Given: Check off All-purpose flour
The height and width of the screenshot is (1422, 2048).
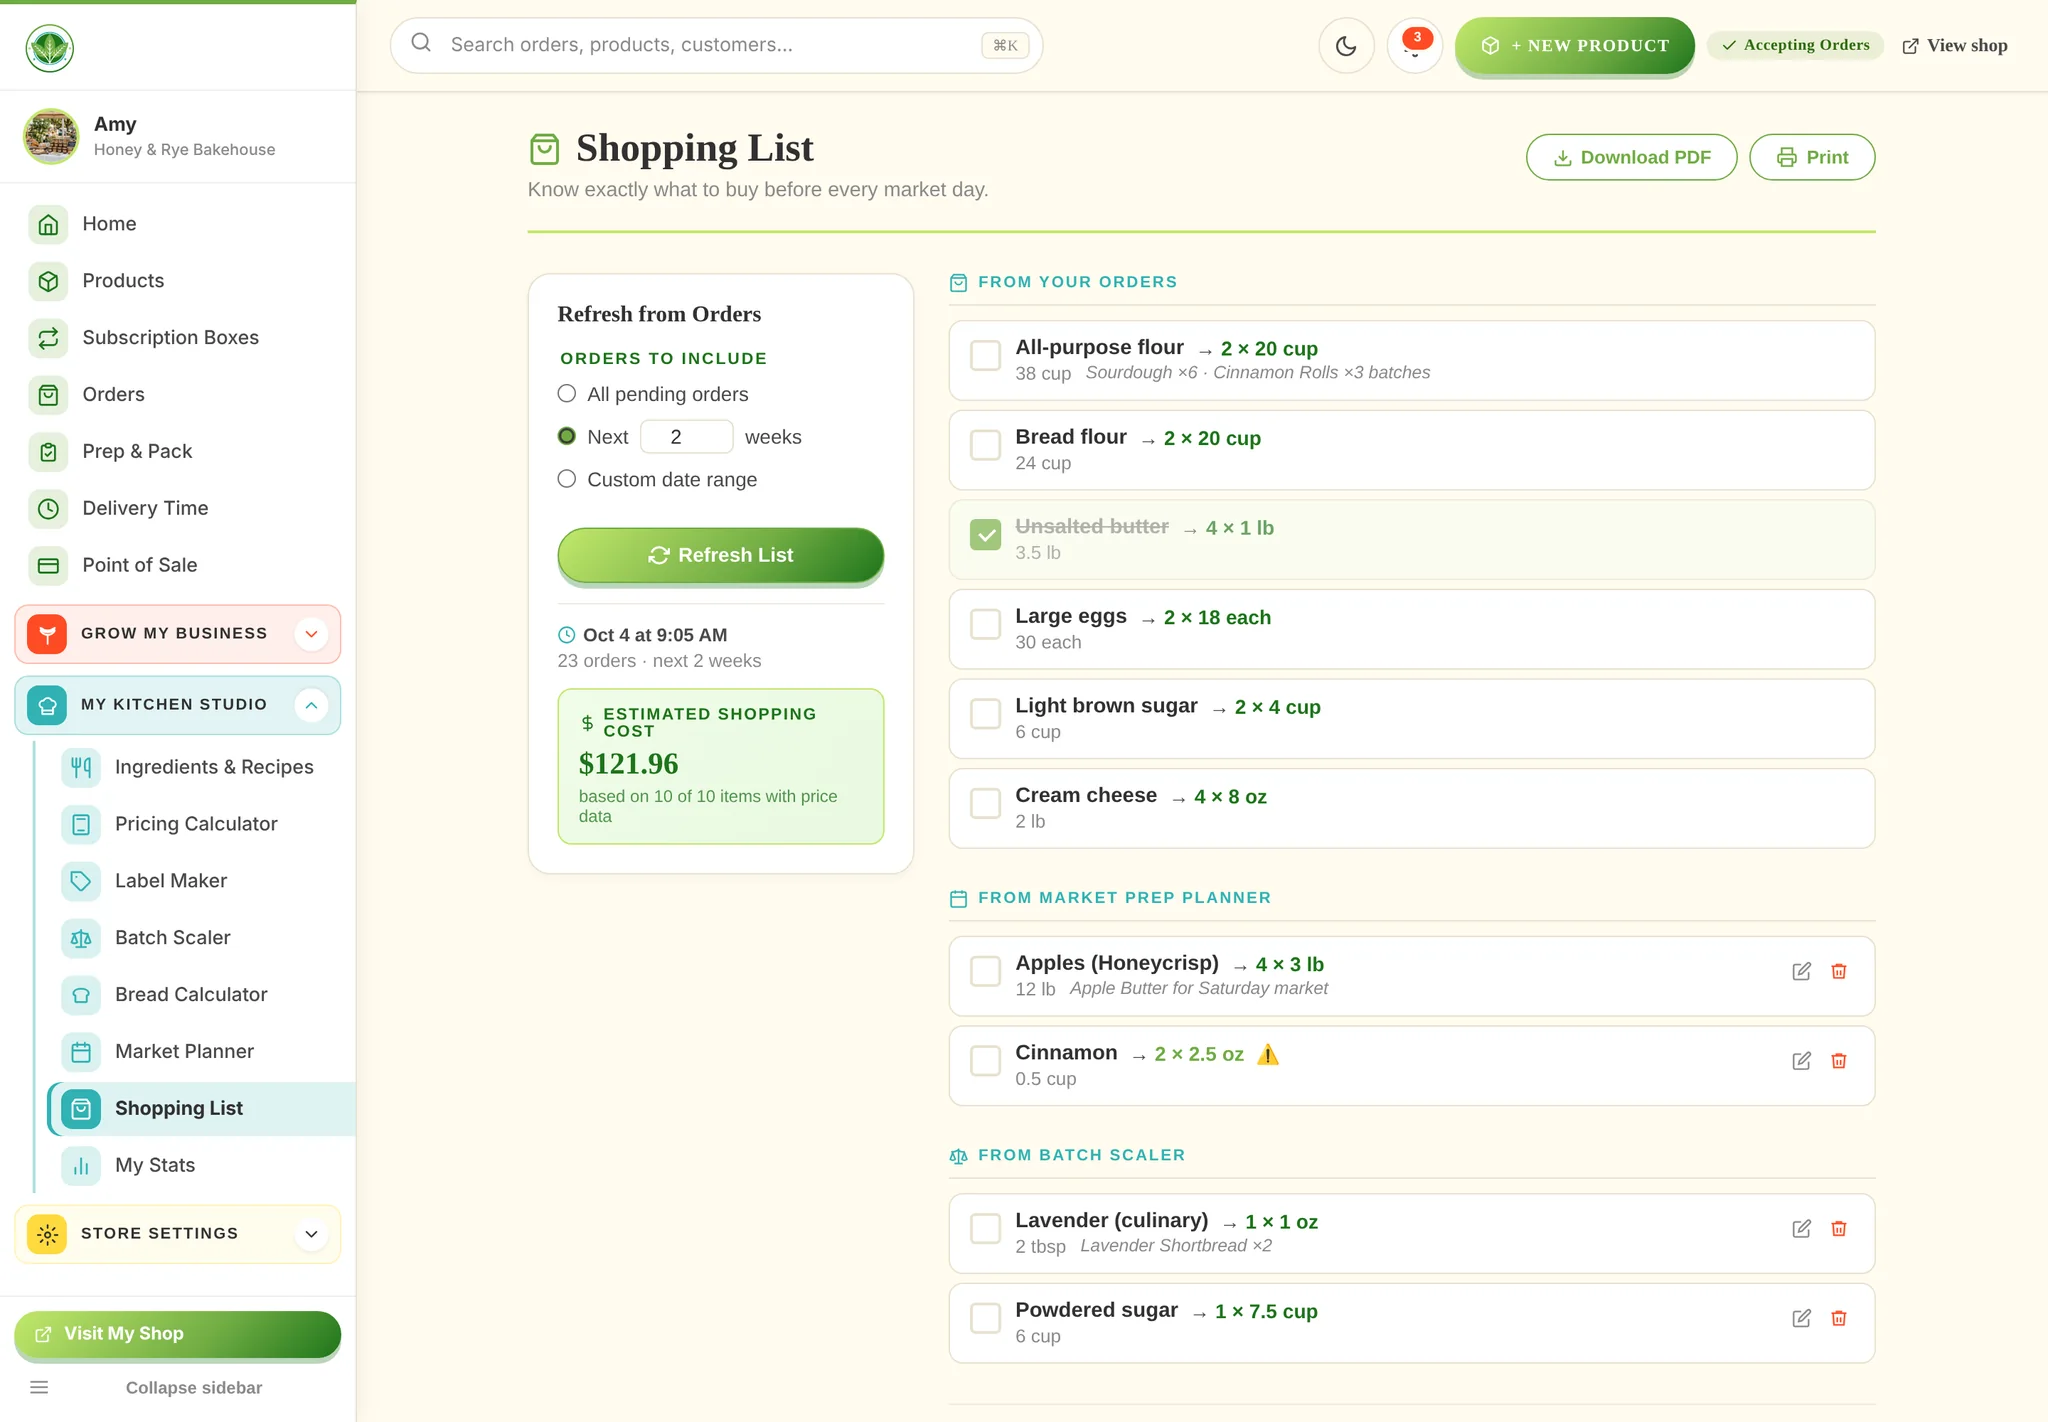Looking at the screenshot, I should tap(985, 355).
